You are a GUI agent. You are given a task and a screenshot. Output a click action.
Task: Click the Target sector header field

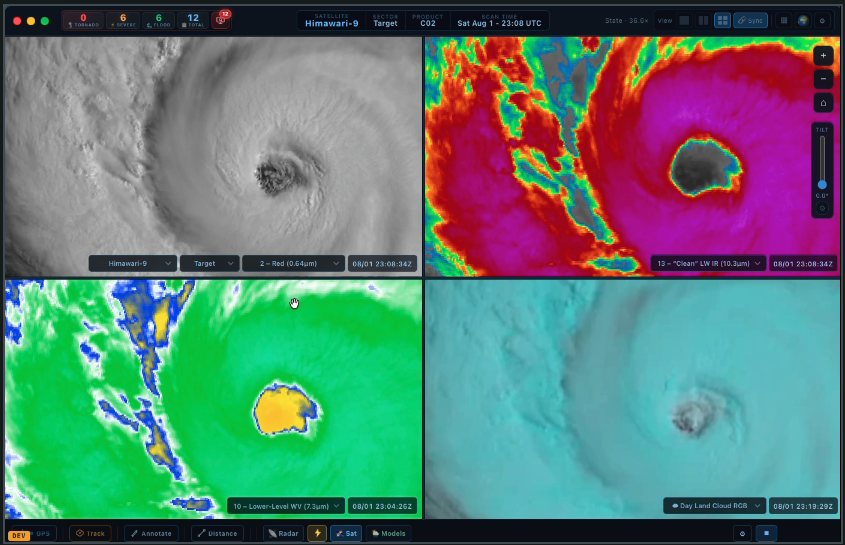385,20
